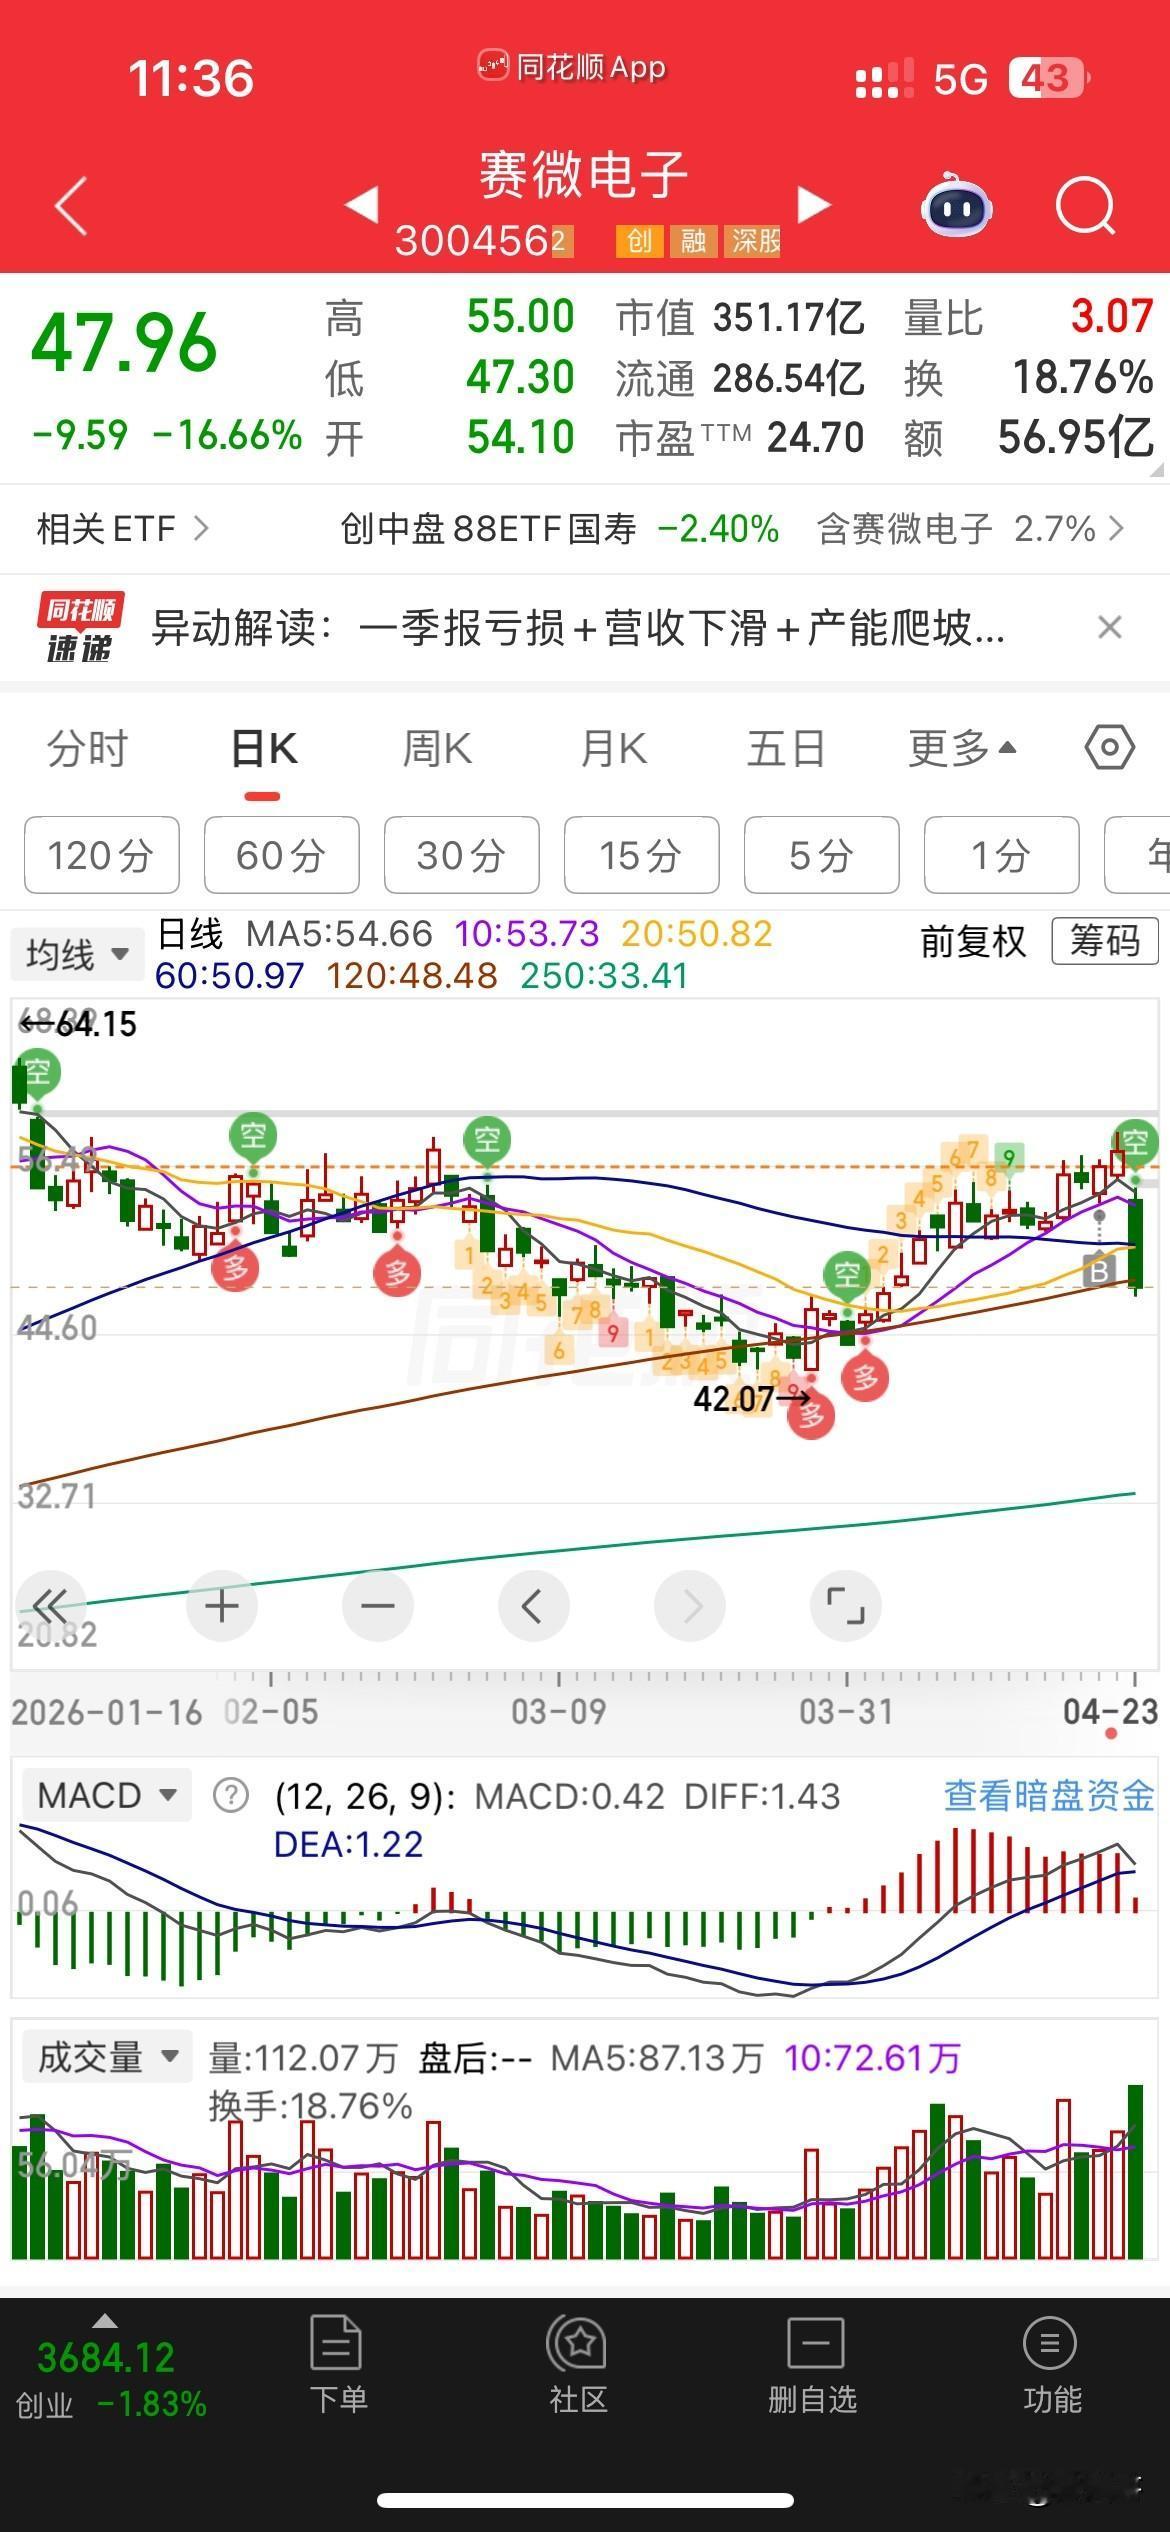The height and width of the screenshot is (2532, 1170).
Task: Tap the 创 board tag under stock code
Action: 639,240
